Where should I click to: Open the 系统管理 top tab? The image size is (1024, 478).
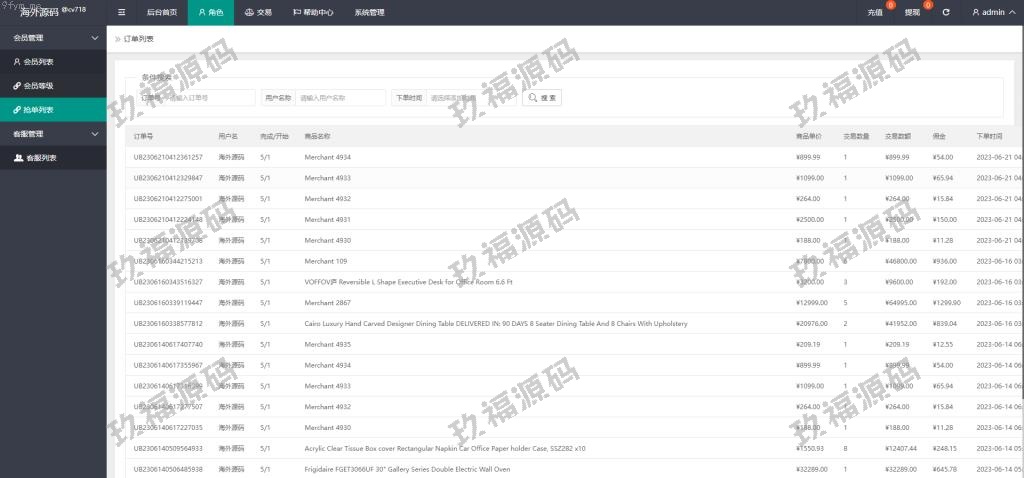tap(369, 13)
